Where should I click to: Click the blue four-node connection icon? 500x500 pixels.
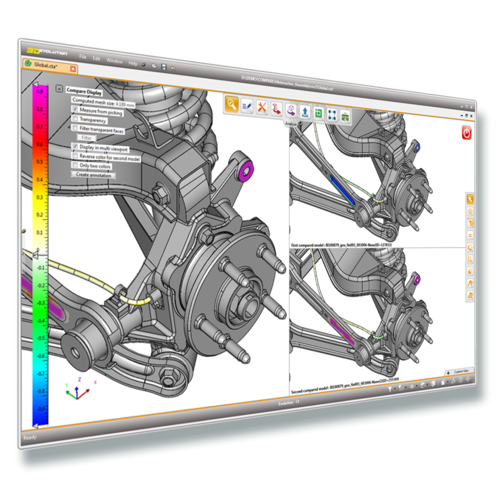click(x=332, y=114)
